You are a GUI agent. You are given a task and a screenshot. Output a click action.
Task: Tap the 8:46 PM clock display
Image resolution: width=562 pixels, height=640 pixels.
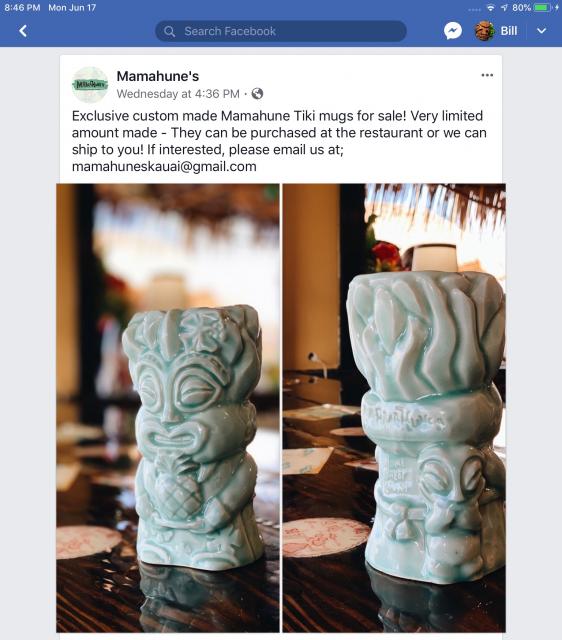click(22, 7)
